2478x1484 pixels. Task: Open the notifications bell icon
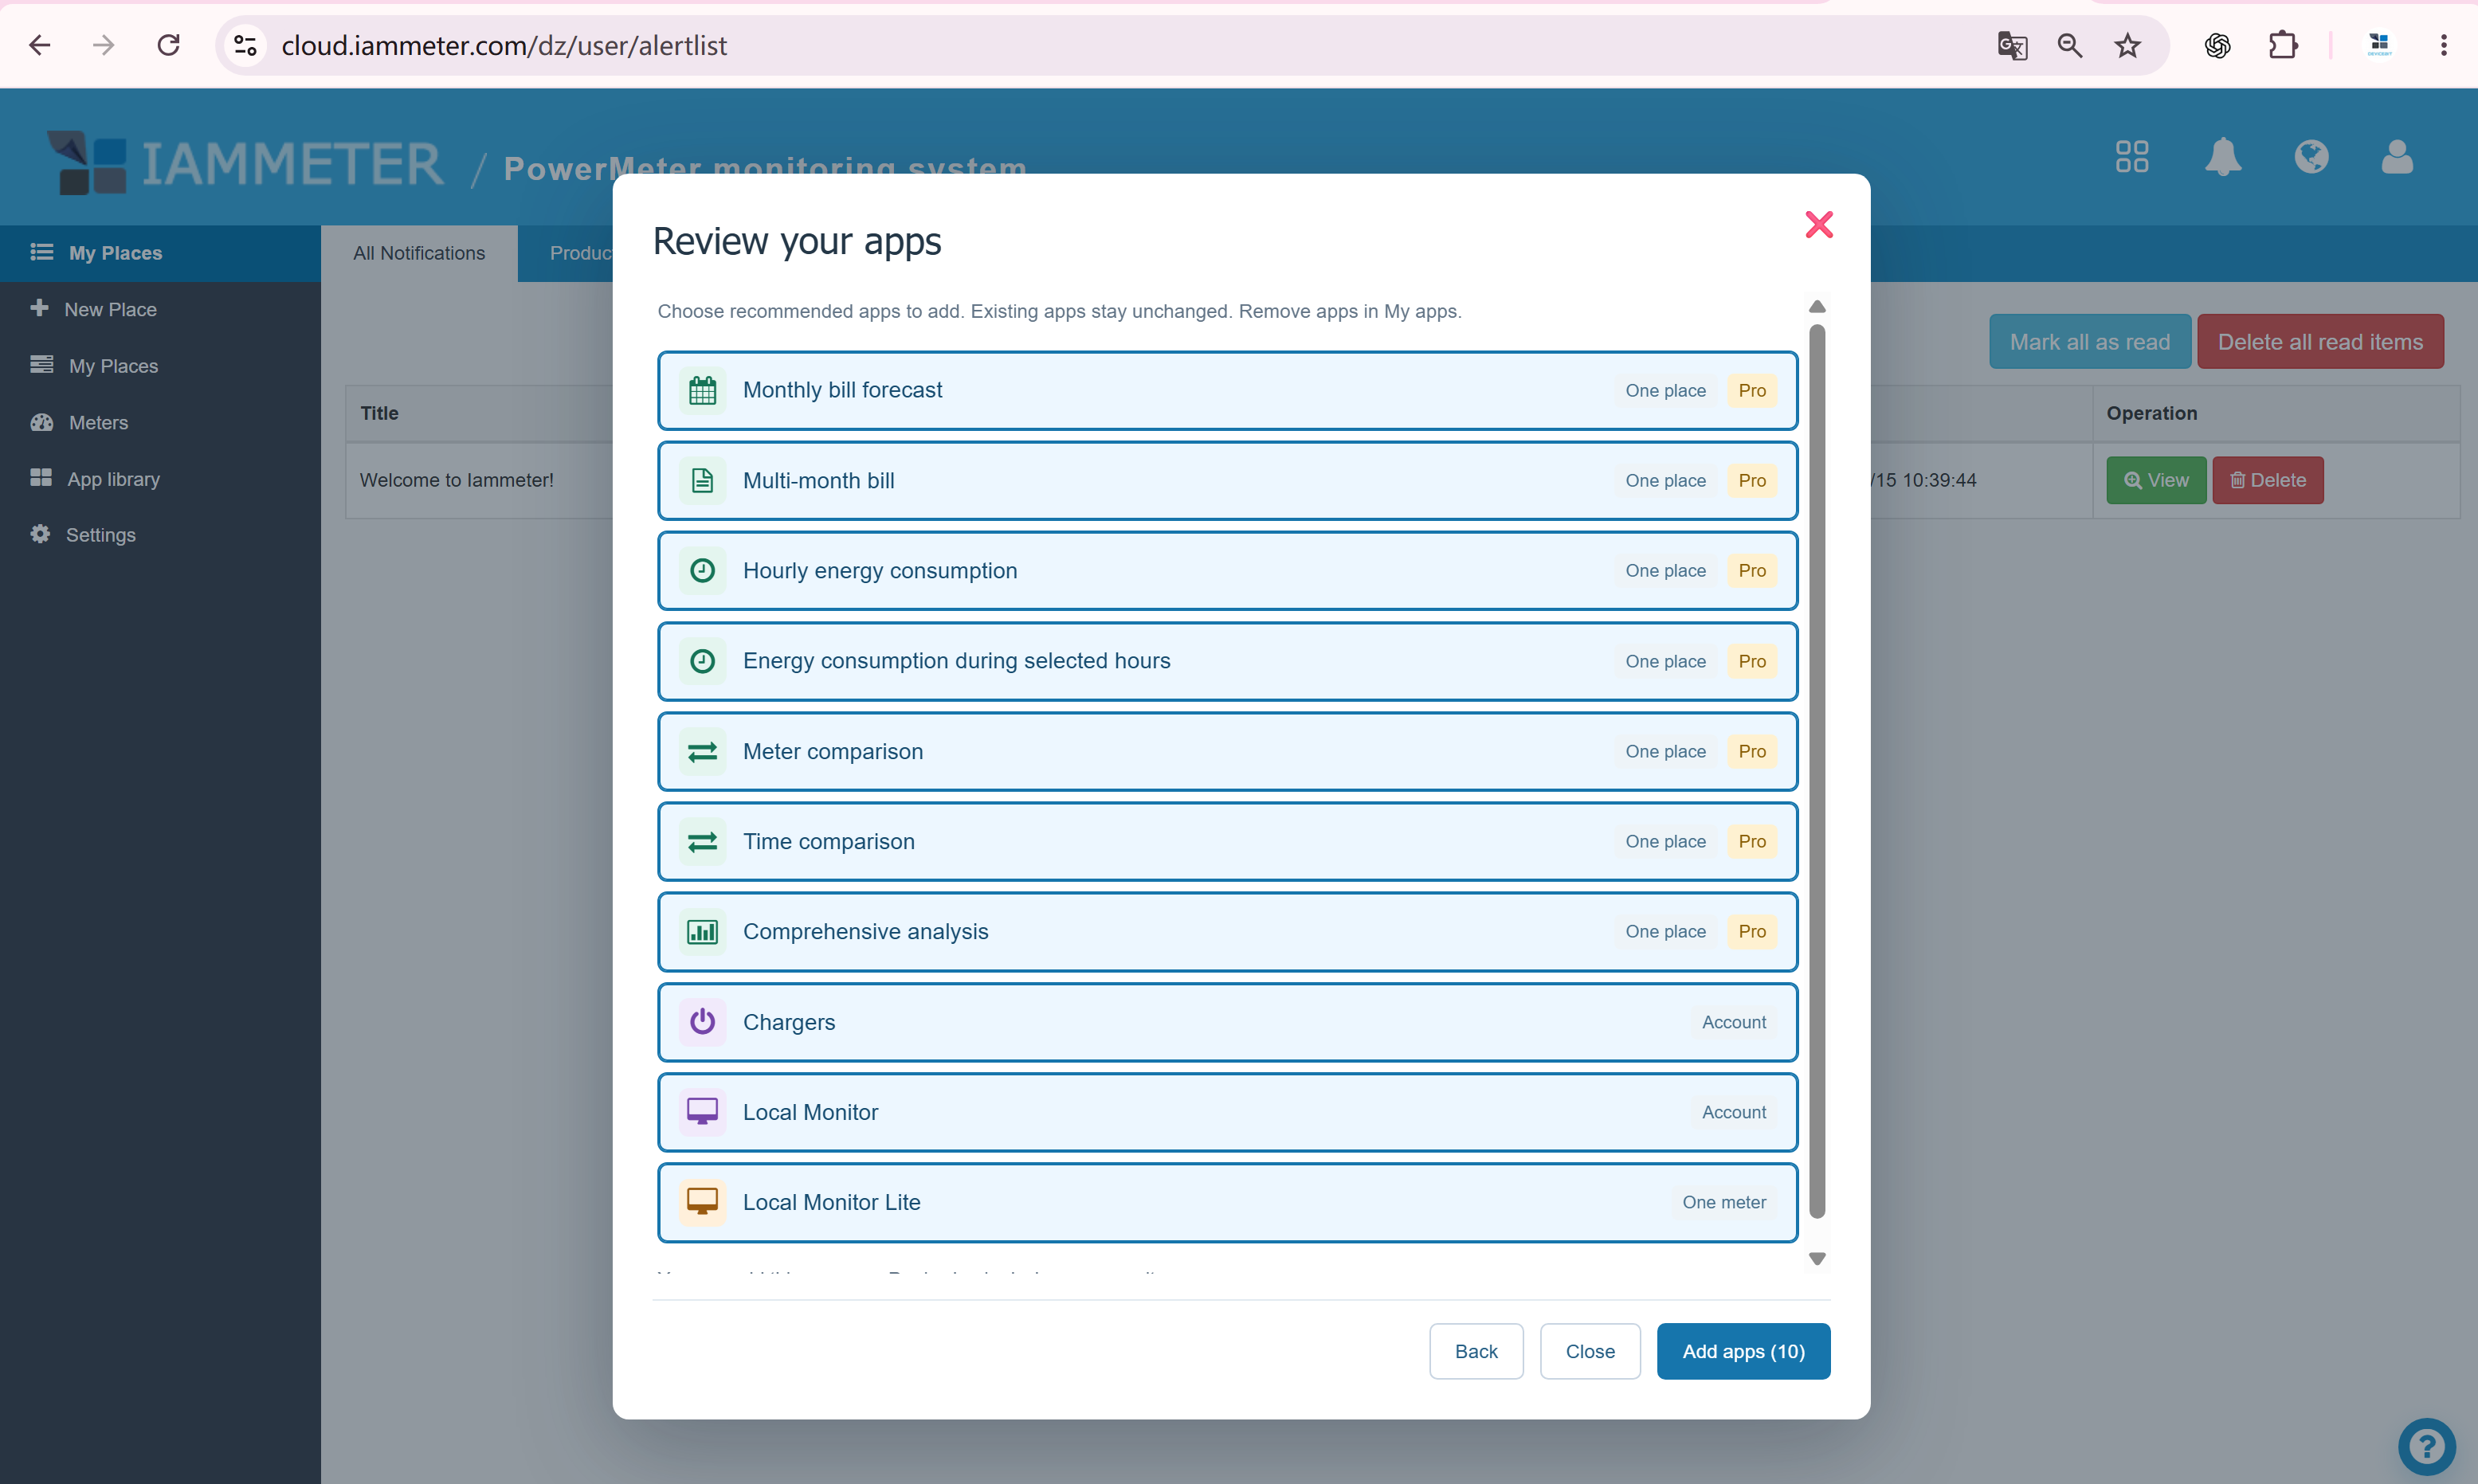(x=2222, y=157)
